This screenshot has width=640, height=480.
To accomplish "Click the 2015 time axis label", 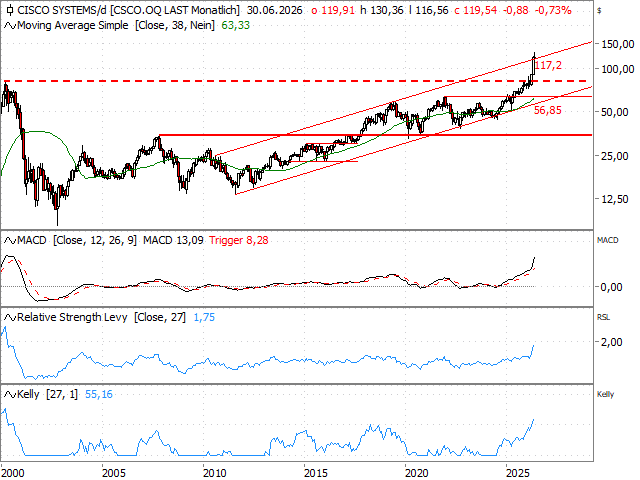I will pos(316,473).
